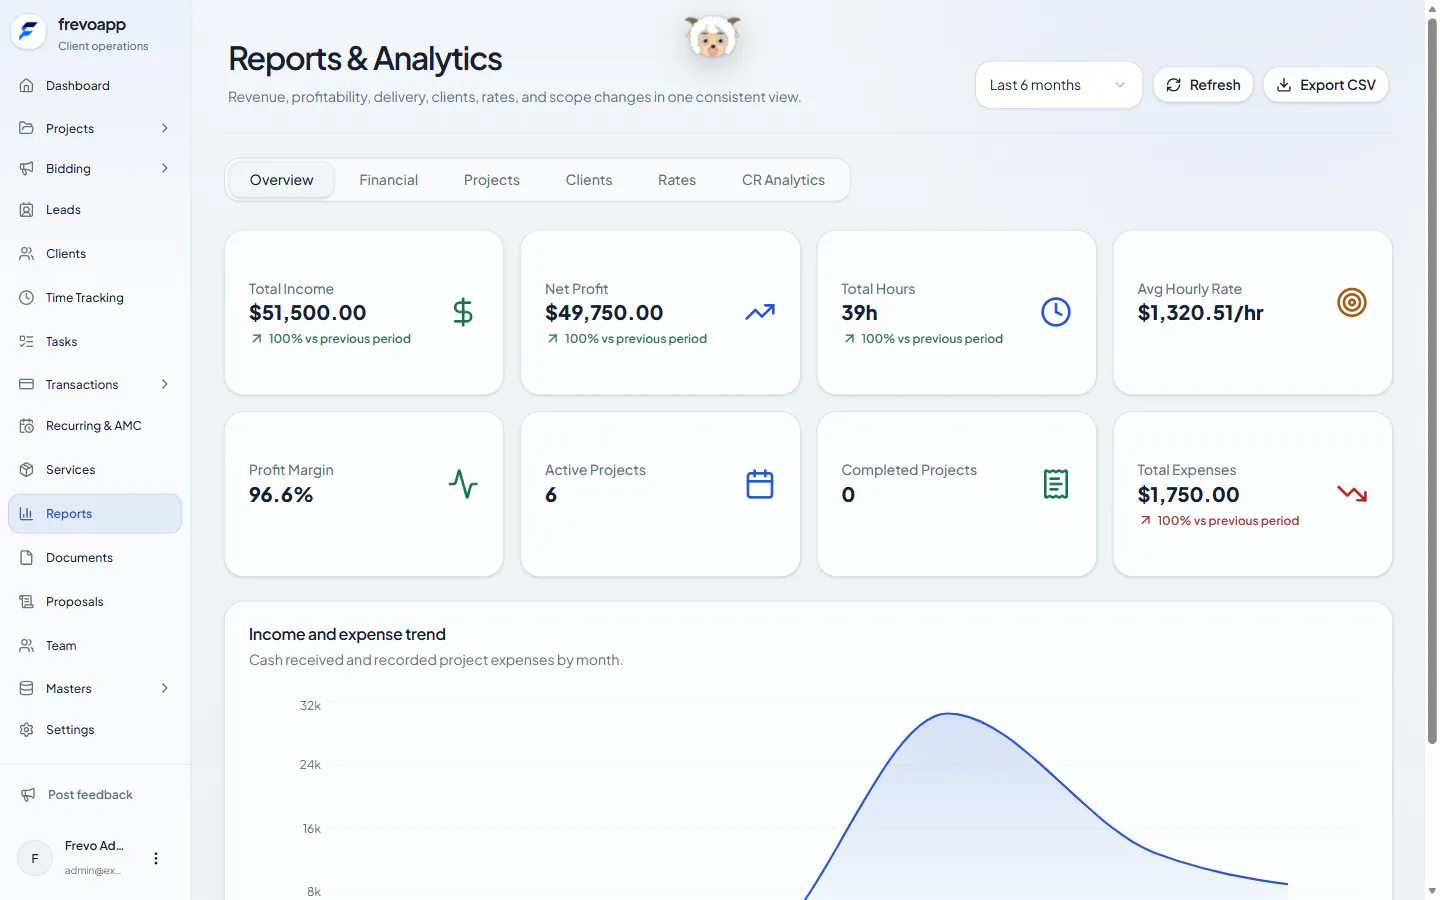Select the Overview tab
The image size is (1440, 900).
coord(282,180)
